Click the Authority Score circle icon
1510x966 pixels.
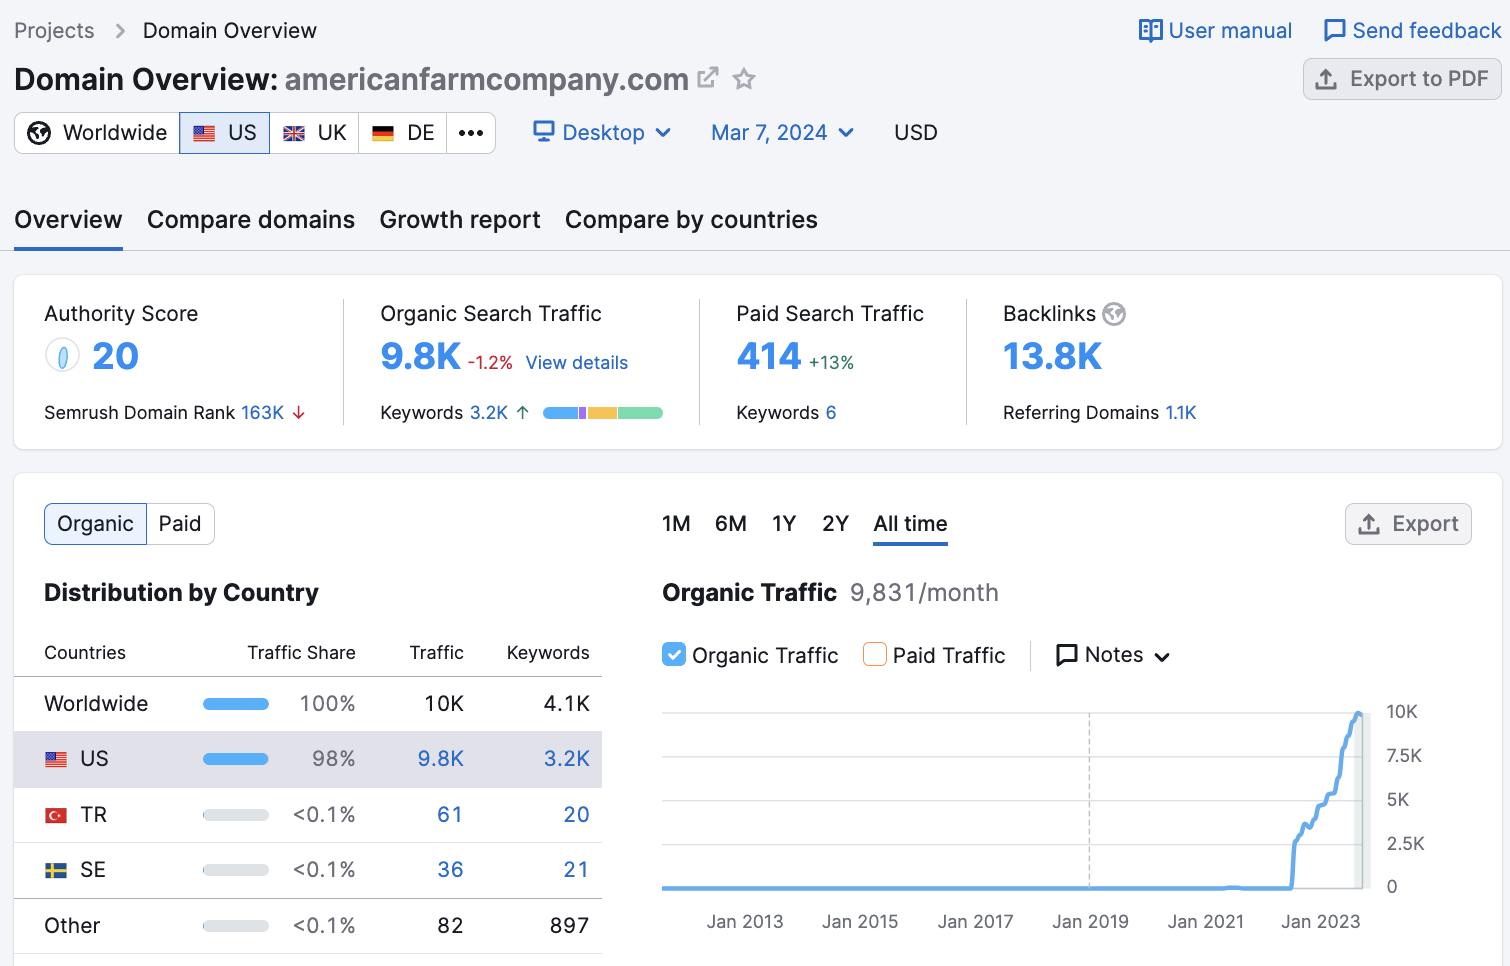pyautogui.click(x=62, y=356)
